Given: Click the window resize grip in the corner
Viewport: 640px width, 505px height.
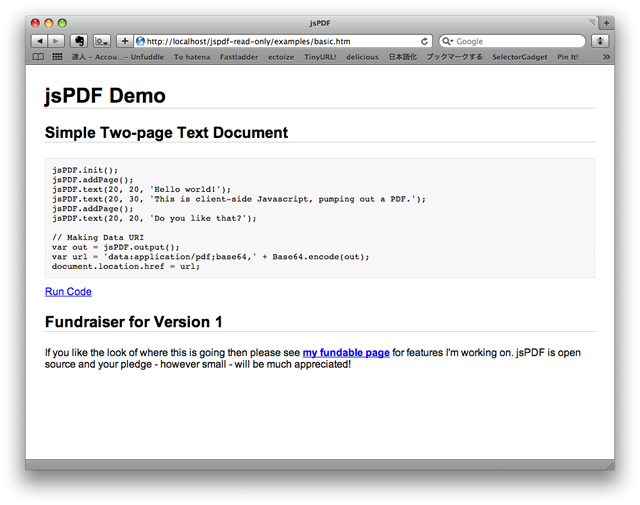Looking at the screenshot, I should coord(610,465).
